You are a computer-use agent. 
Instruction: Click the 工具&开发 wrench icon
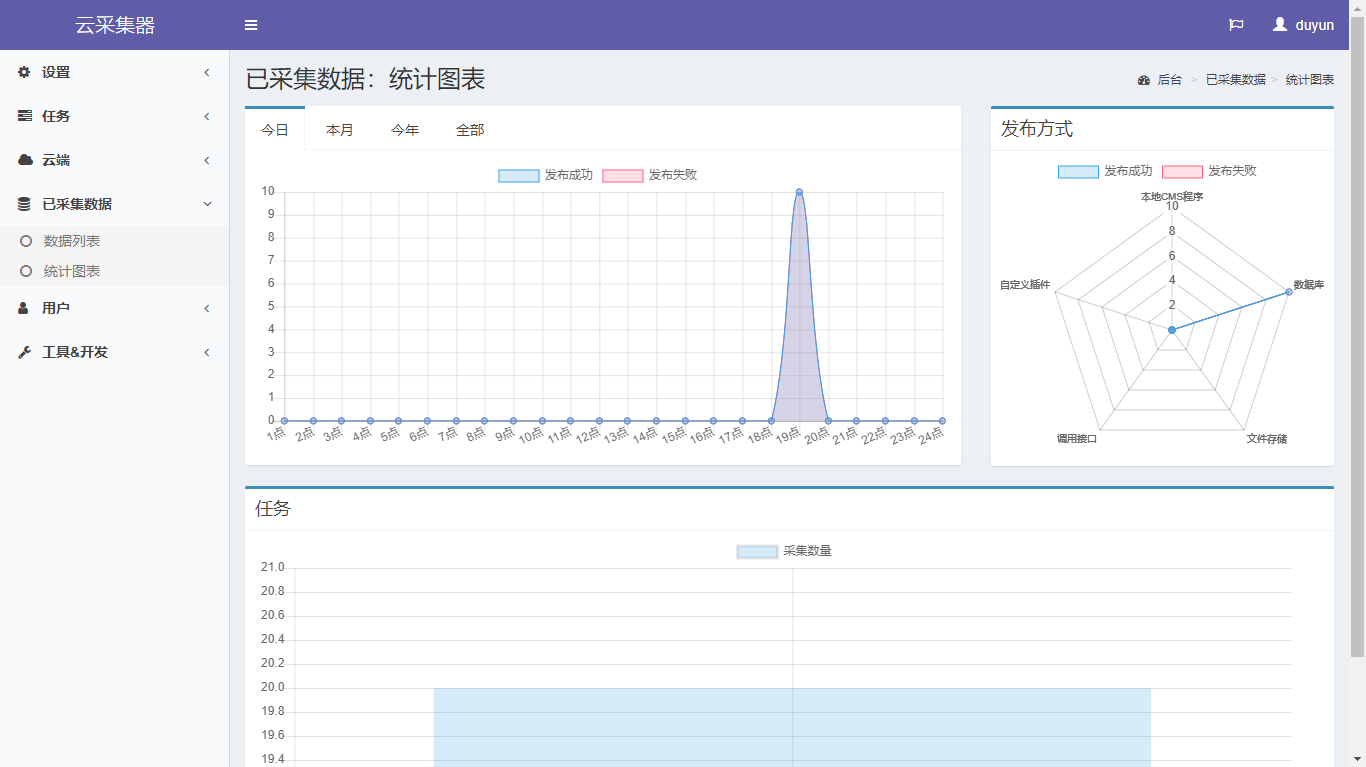(x=24, y=352)
